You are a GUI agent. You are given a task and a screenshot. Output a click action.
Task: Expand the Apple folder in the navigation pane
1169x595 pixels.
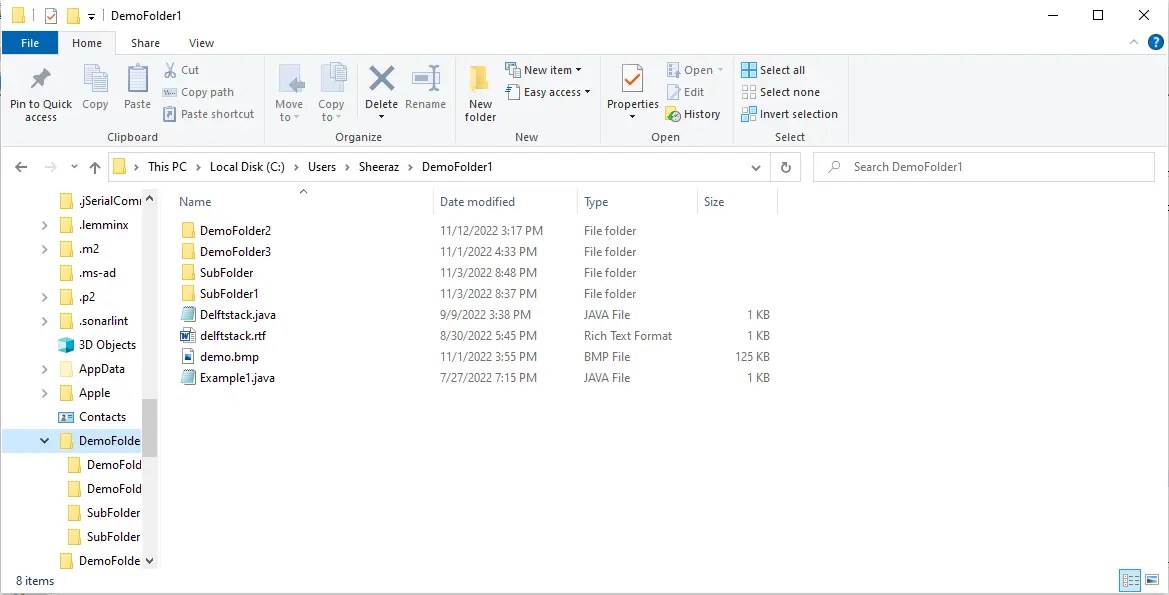44,392
